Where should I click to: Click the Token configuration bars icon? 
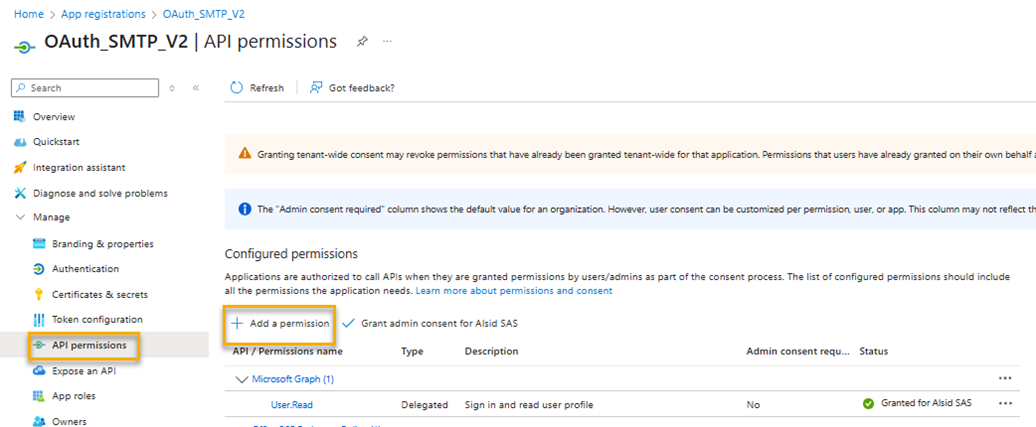tap(39, 320)
